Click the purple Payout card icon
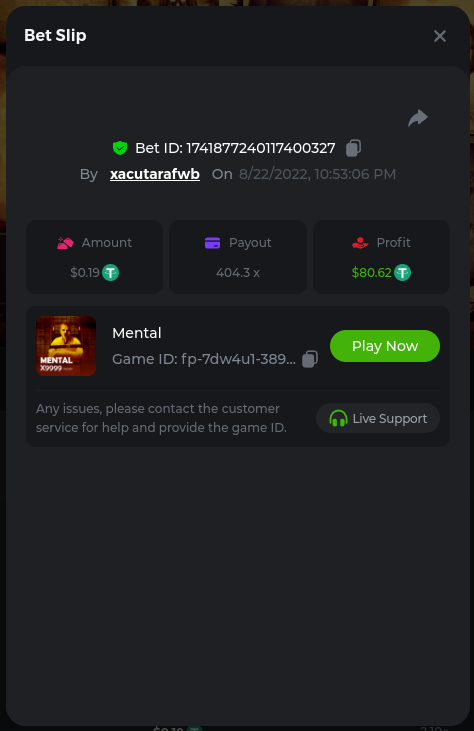 pos(213,243)
